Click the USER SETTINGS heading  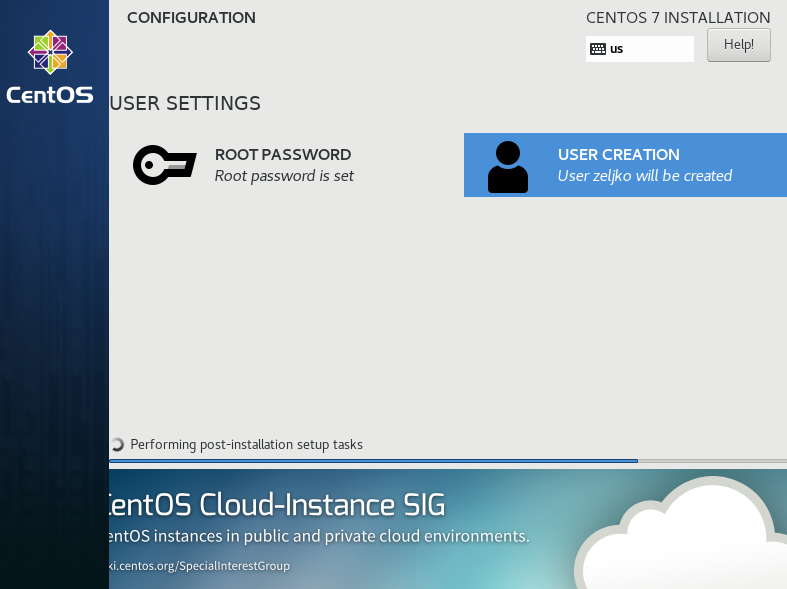(185, 103)
